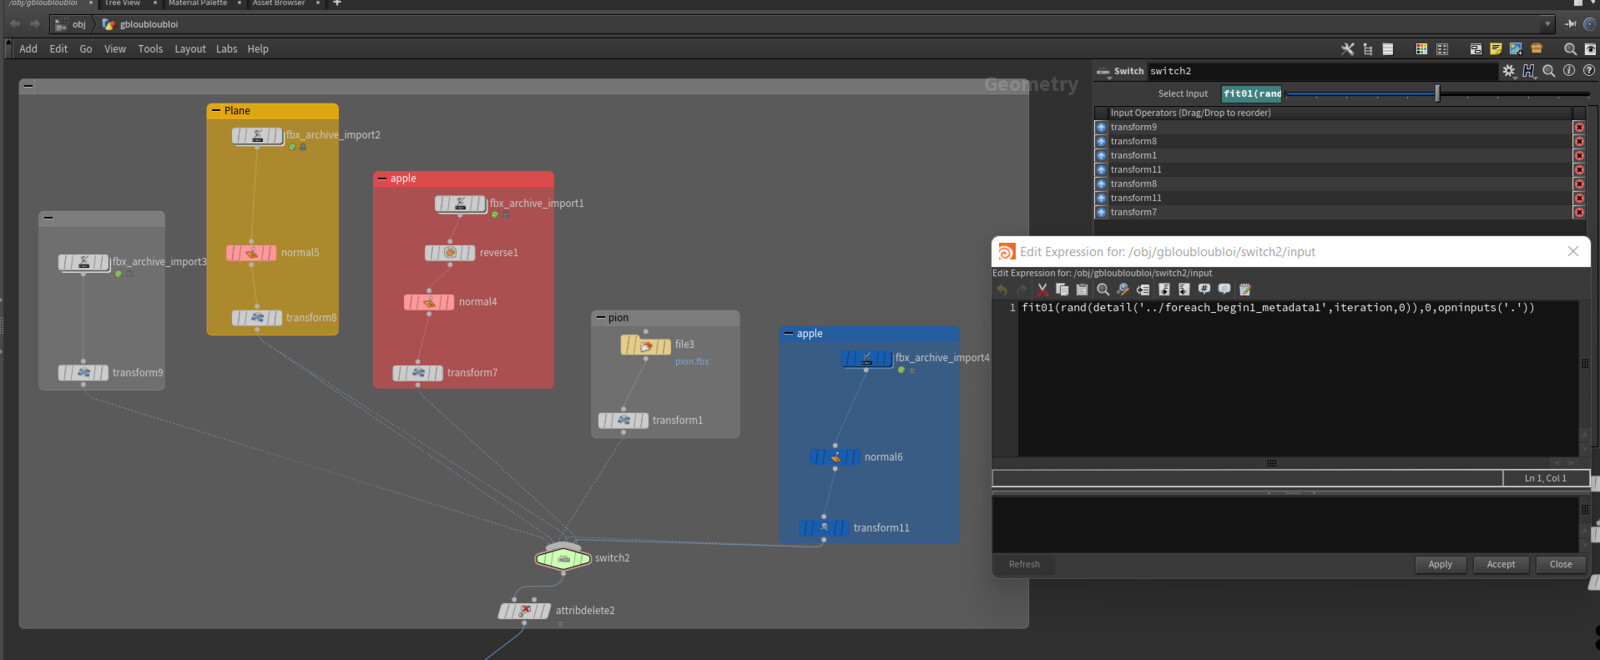Viewport: 1600px width, 660px height.
Task: Switch to the Asset Browser tab
Action: click(x=278, y=3)
